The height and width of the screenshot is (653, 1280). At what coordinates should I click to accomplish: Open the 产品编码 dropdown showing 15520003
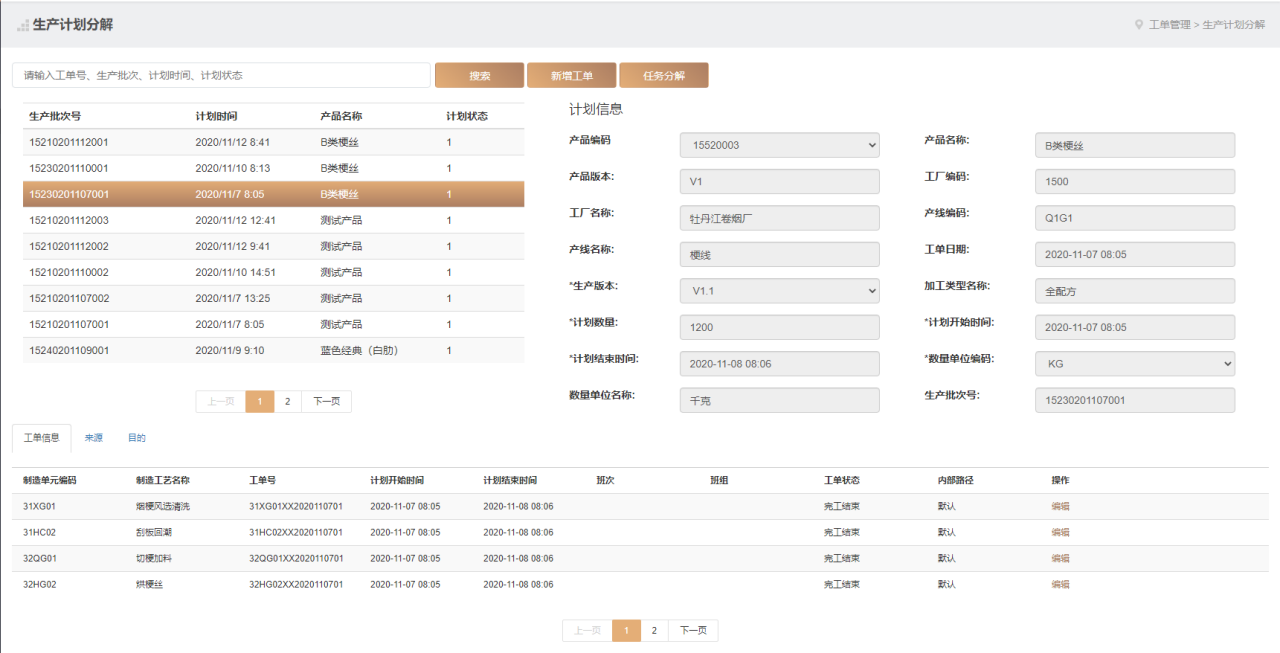pyautogui.click(x=780, y=145)
